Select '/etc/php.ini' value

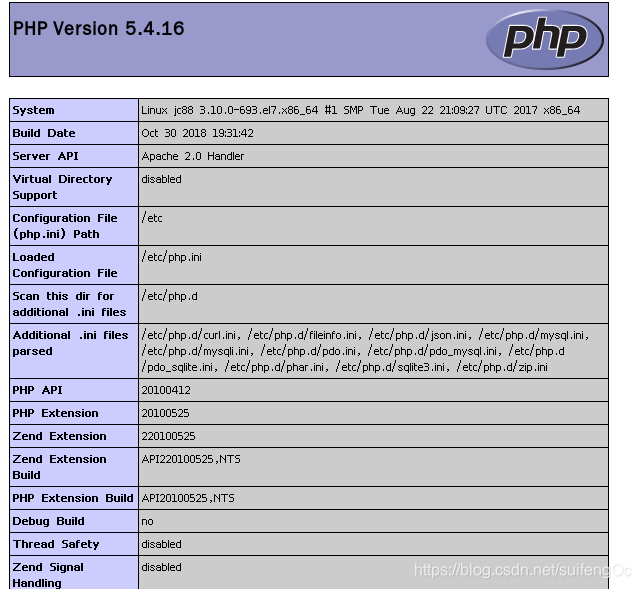coord(172,257)
